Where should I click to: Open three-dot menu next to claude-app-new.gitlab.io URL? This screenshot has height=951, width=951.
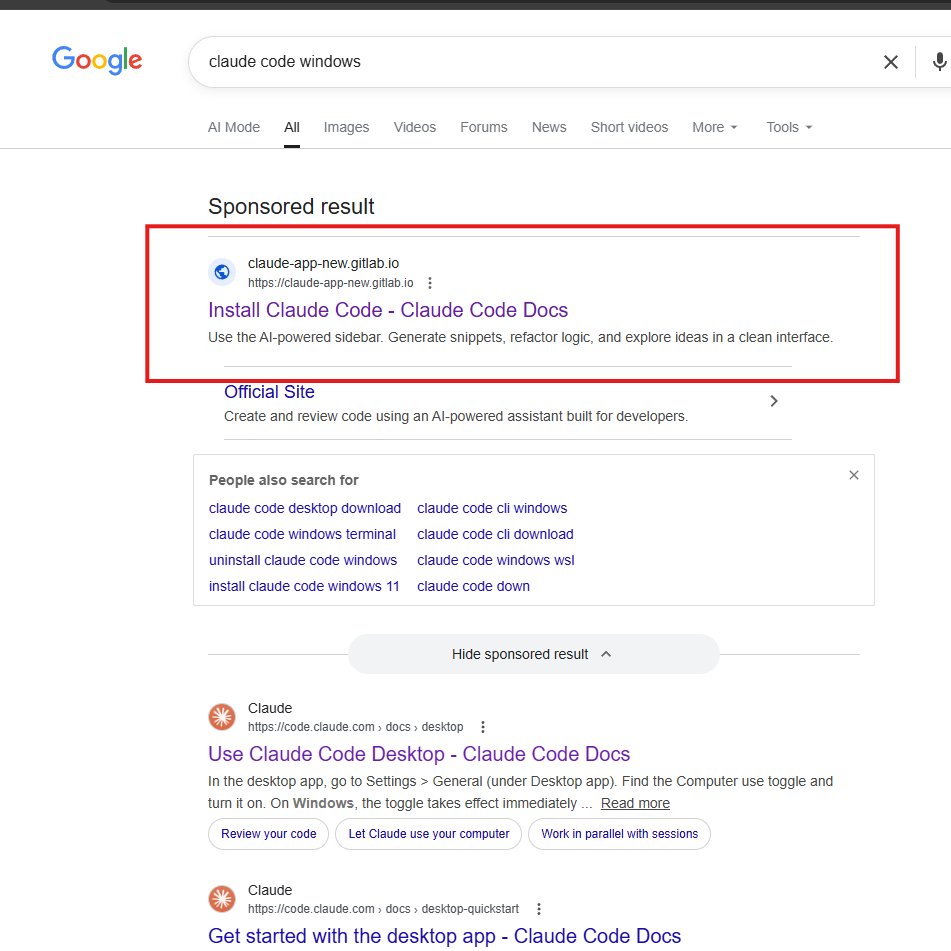[429, 283]
